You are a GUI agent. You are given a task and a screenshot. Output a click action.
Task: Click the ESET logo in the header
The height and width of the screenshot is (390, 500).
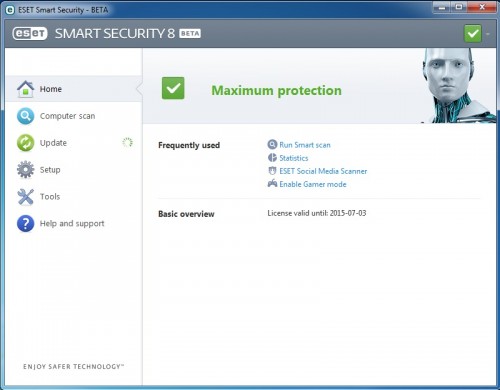[30, 33]
